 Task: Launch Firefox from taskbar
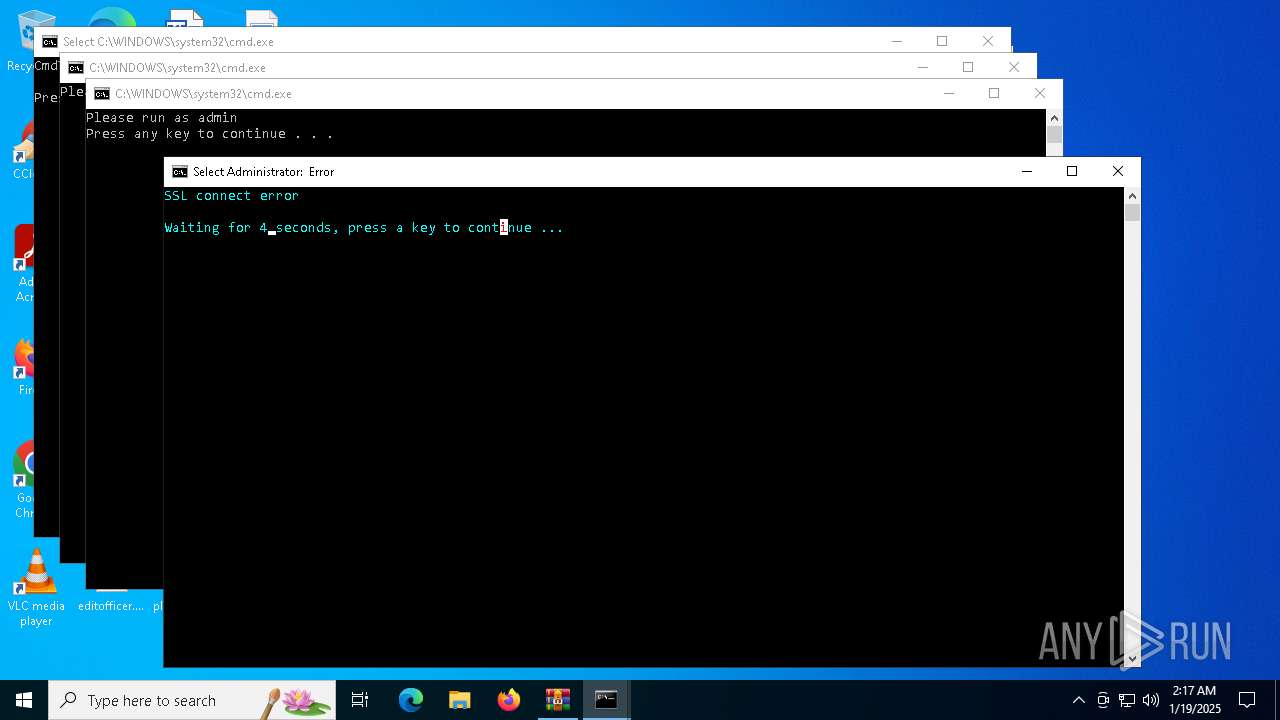(x=509, y=700)
